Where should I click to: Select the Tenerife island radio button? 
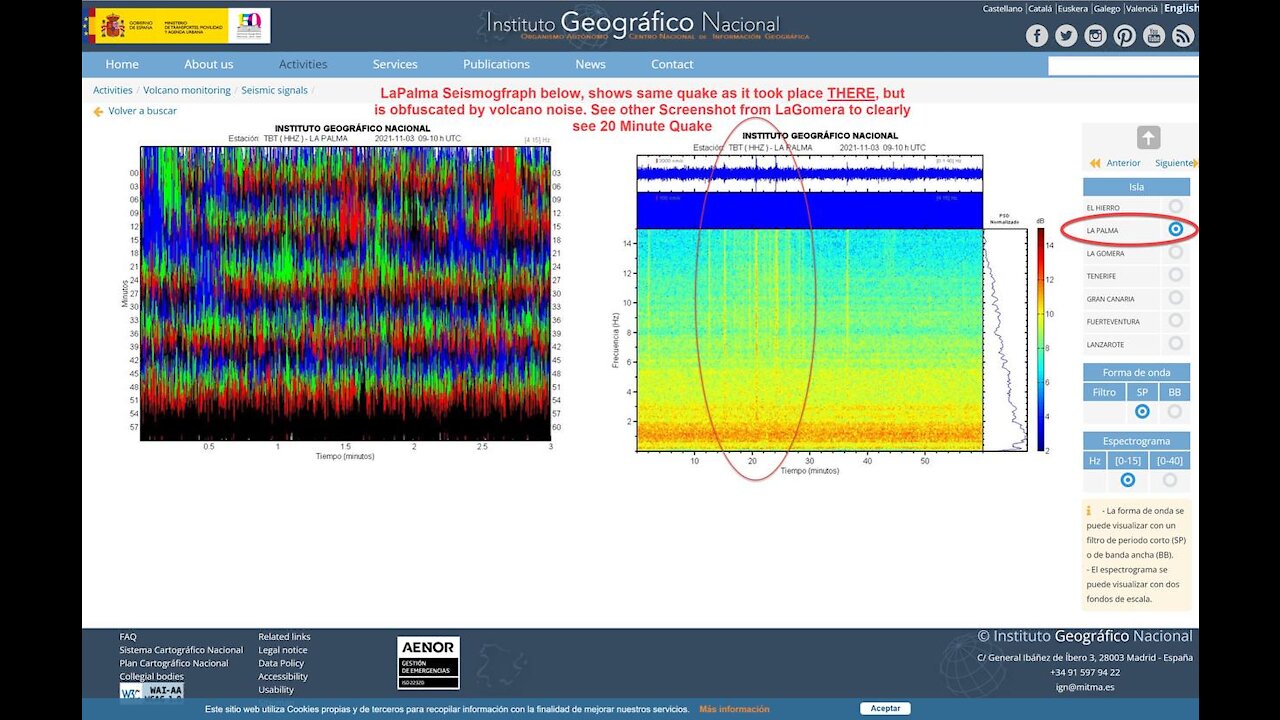point(1175,275)
